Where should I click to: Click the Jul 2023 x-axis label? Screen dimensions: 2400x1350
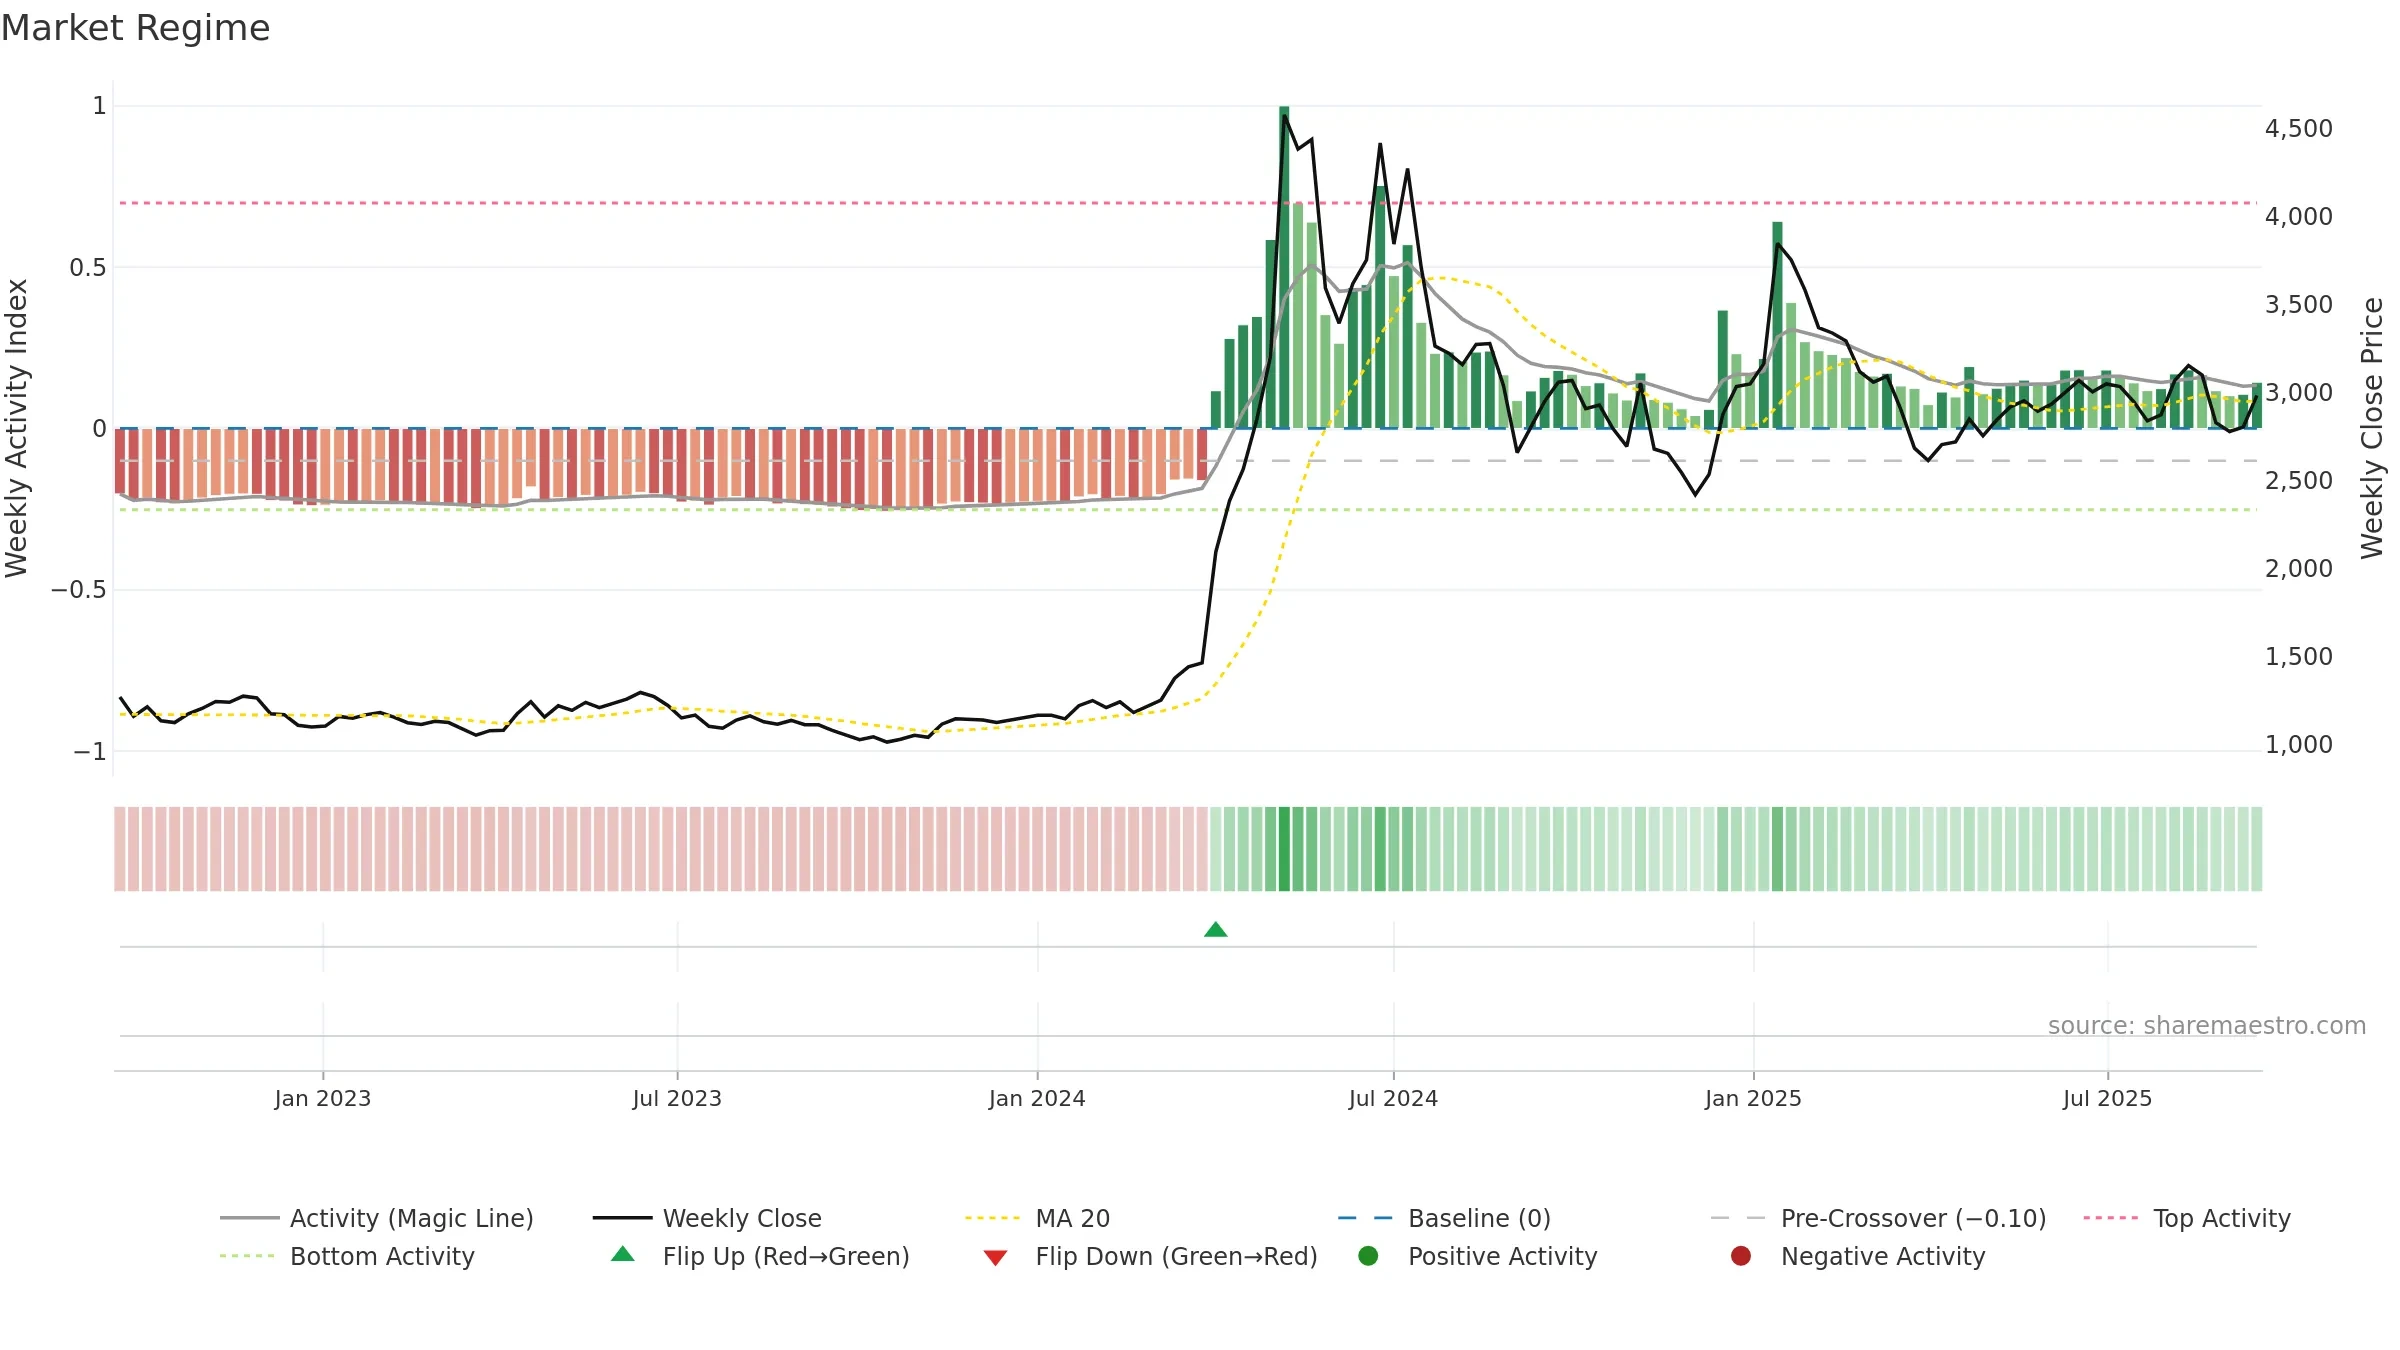[677, 1099]
